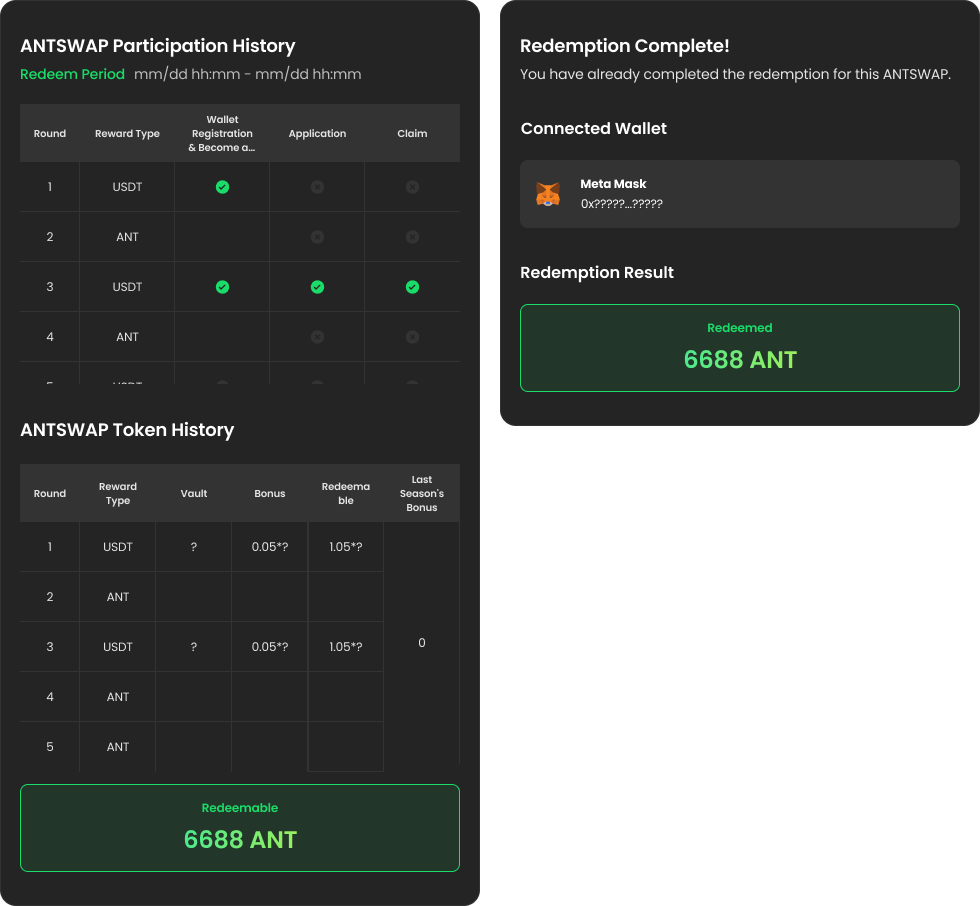Click 'Application' column header in Participation History
This screenshot has width=980, height=906.
point(317,133)
